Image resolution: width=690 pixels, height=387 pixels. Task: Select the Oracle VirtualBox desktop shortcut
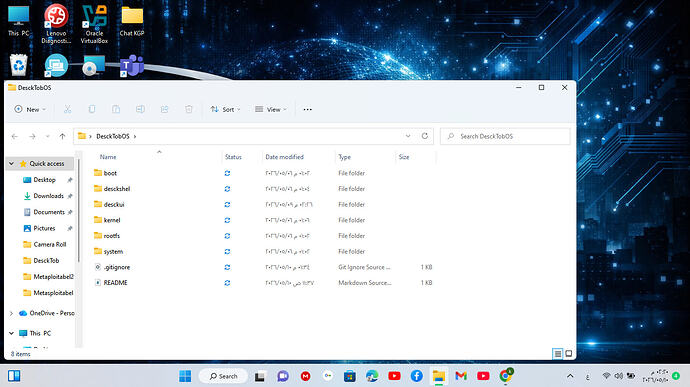[94, 24]
